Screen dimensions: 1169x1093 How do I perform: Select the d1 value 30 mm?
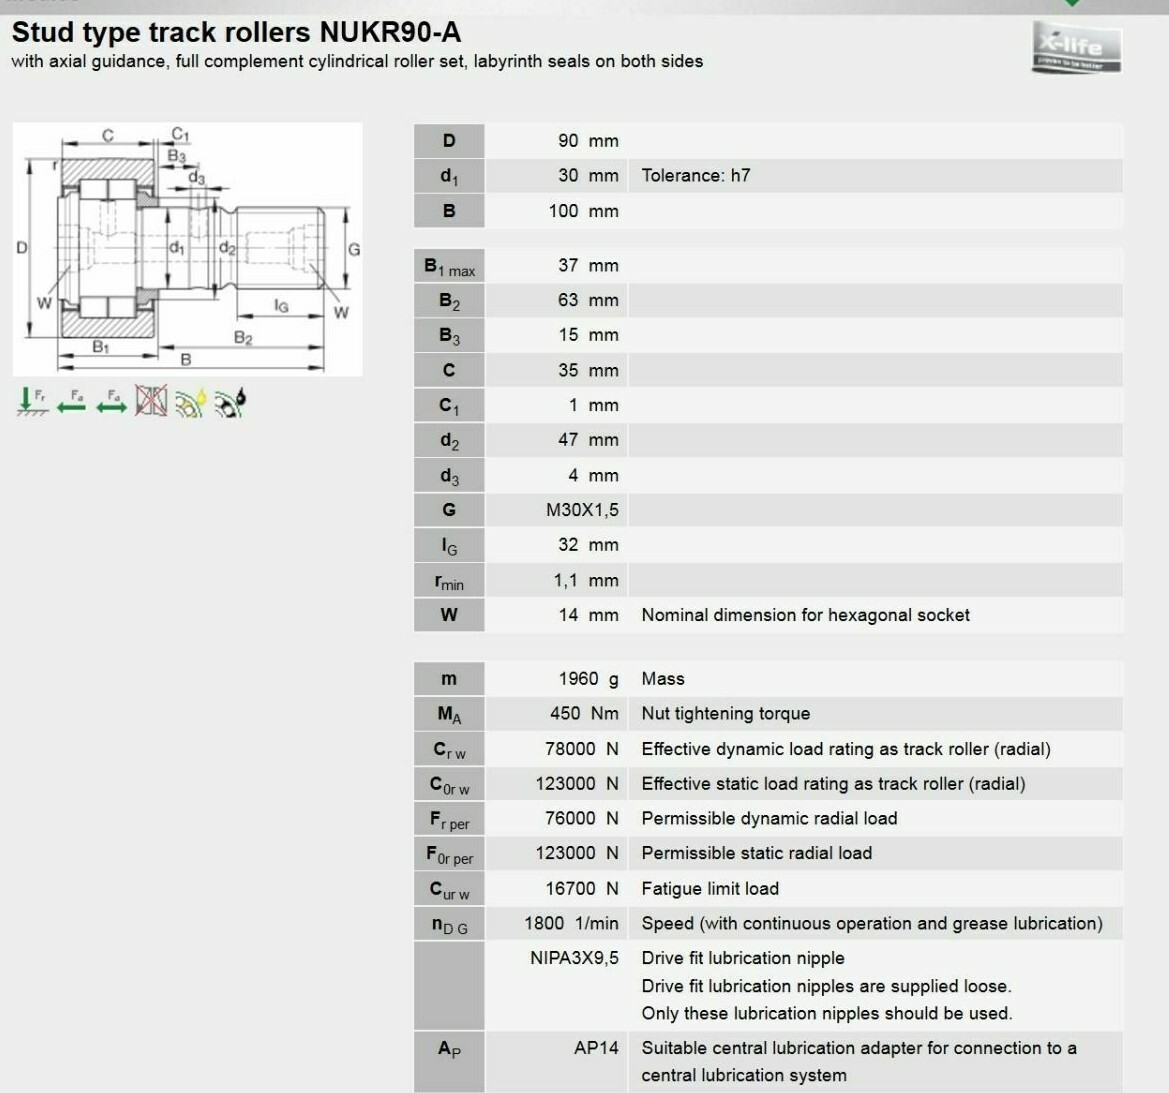click(x=588, y=175)
